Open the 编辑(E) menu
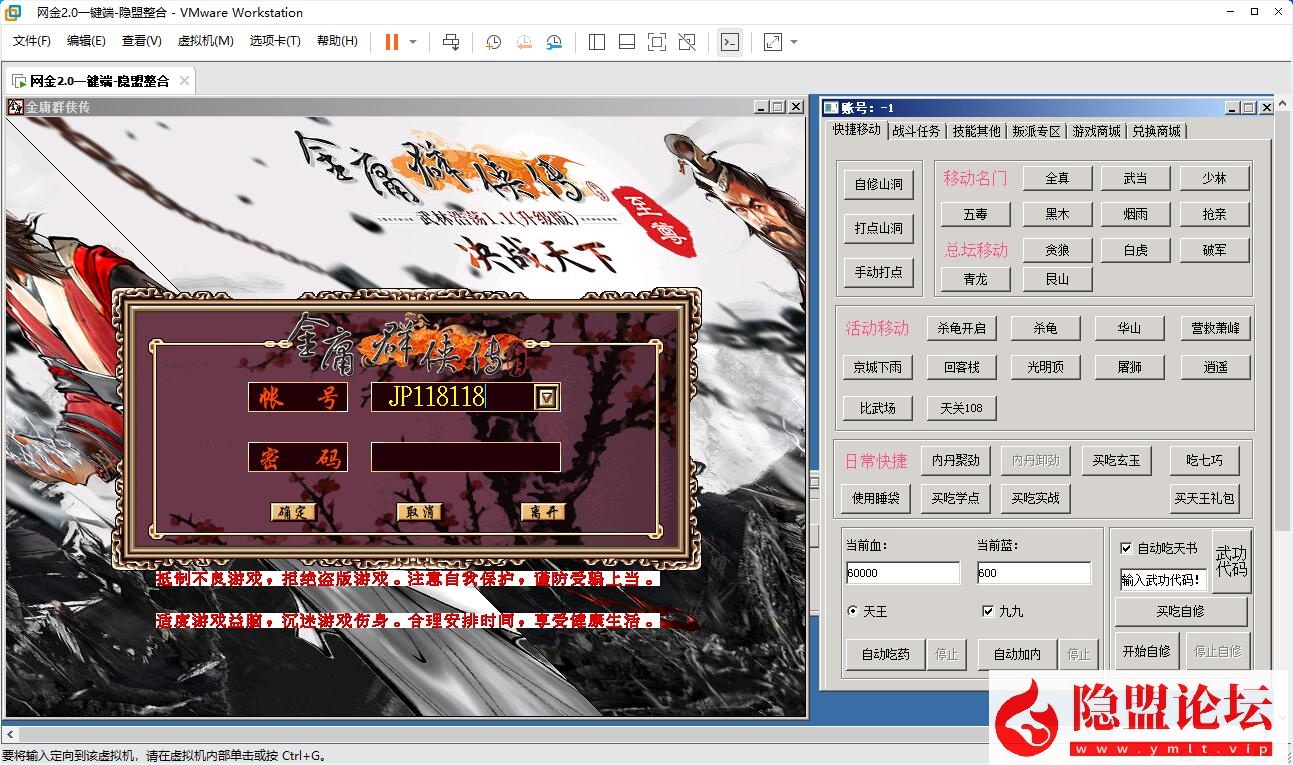Screen dimensions: 1293x765 [86, 41]
